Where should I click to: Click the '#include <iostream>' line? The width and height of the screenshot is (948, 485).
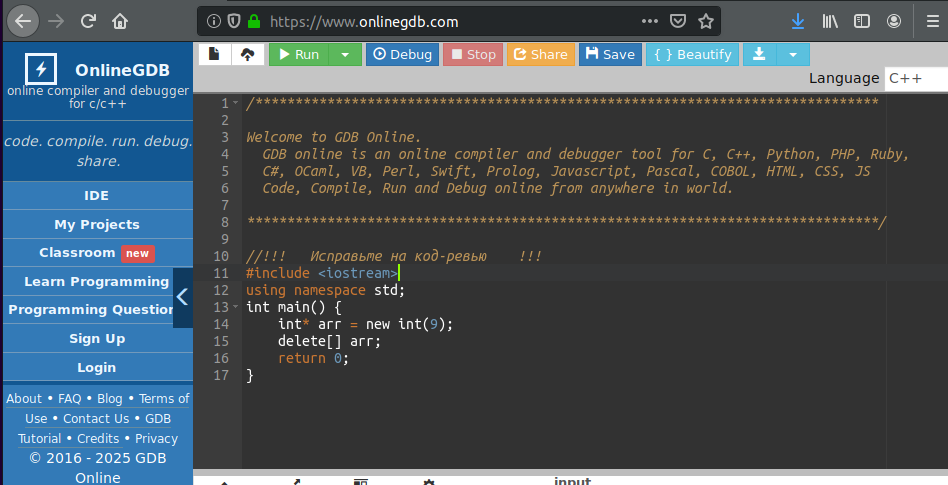322,273
